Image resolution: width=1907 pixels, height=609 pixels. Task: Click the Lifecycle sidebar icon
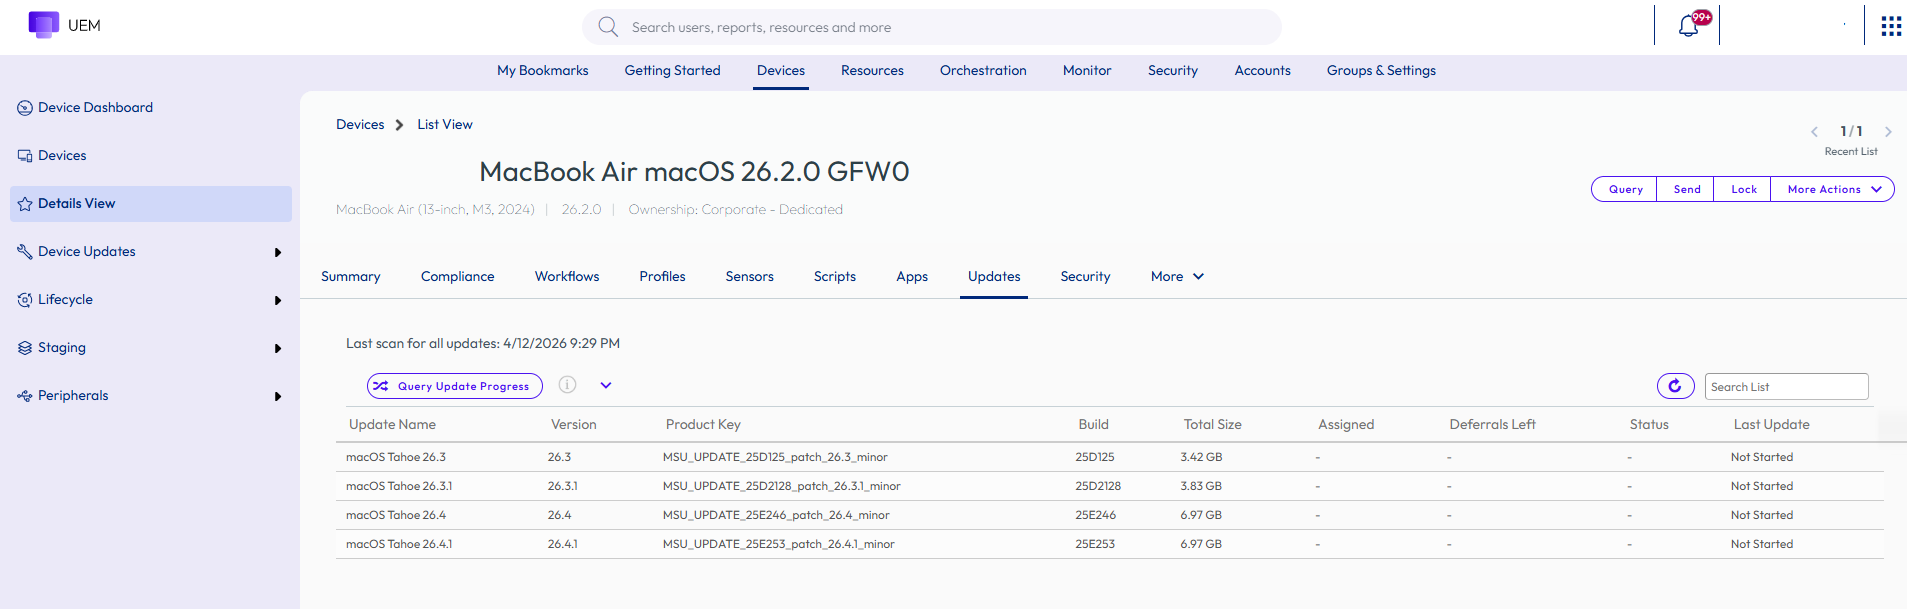[x=25, y=300]
